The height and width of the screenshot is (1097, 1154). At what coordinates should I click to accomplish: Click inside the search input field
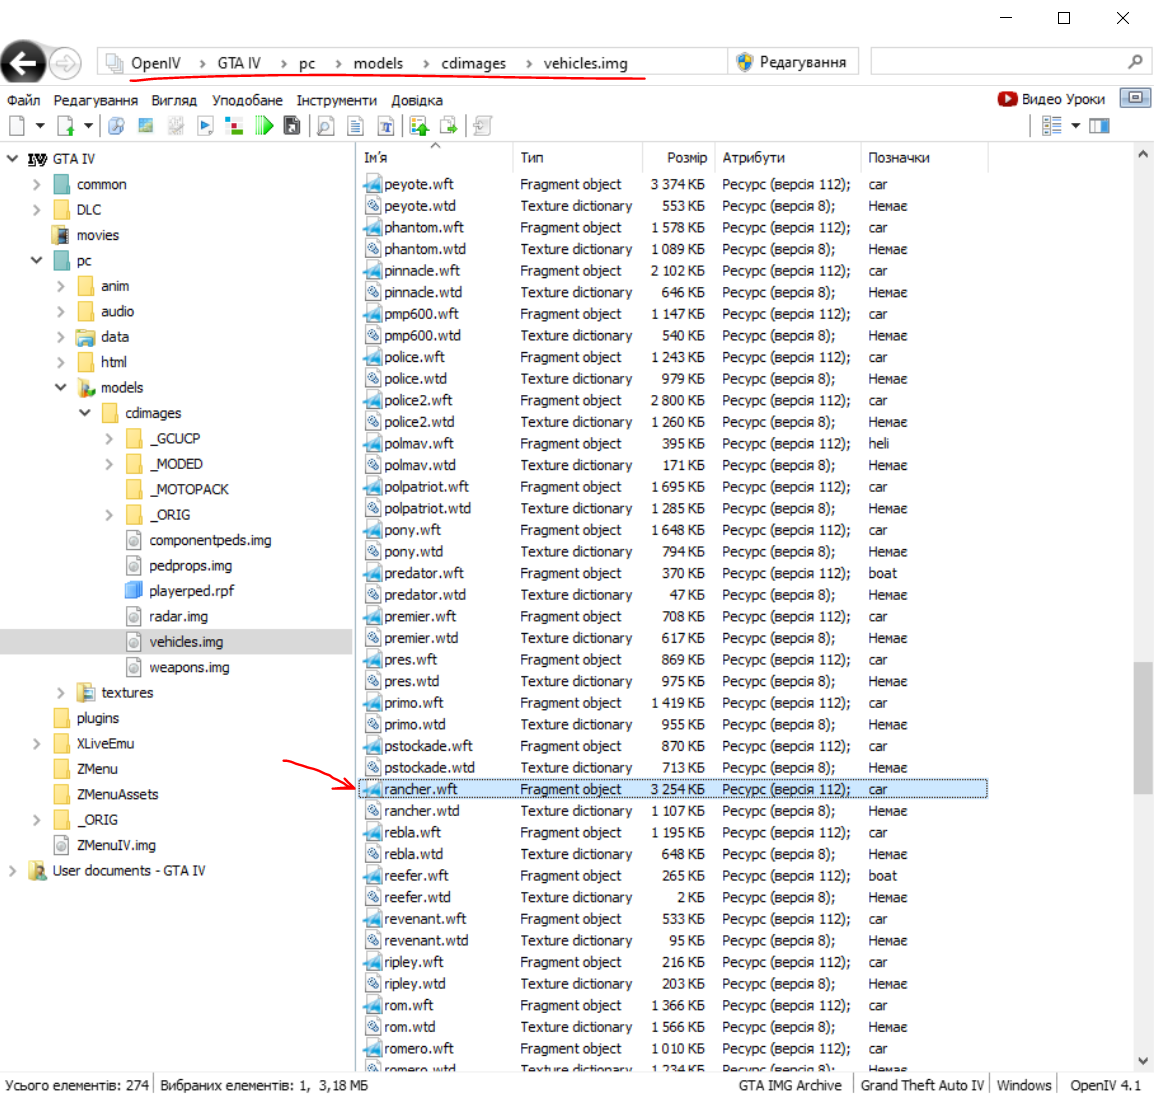click(x=997, y=63)
